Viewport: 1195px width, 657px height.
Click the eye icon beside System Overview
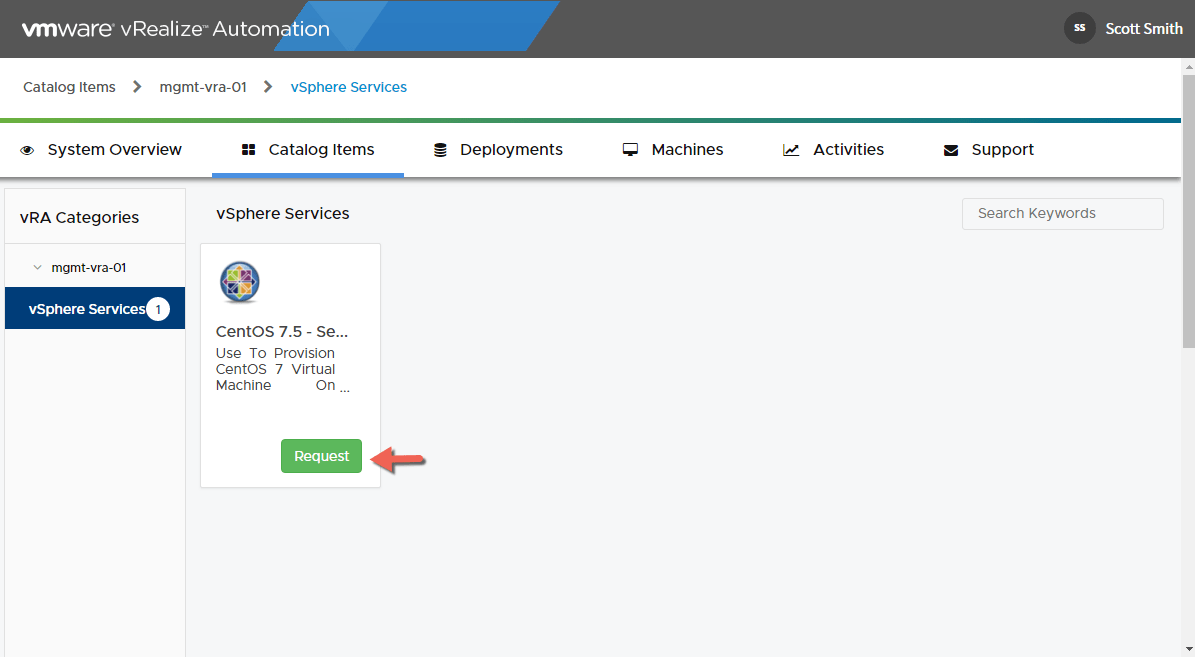27,150
